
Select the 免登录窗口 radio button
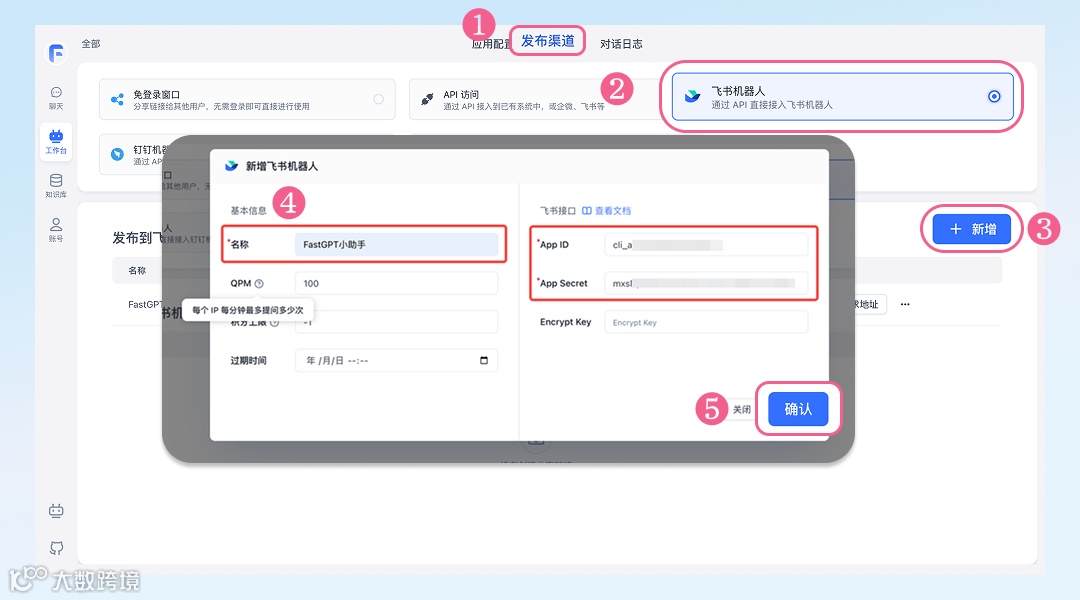click(378, 99)
